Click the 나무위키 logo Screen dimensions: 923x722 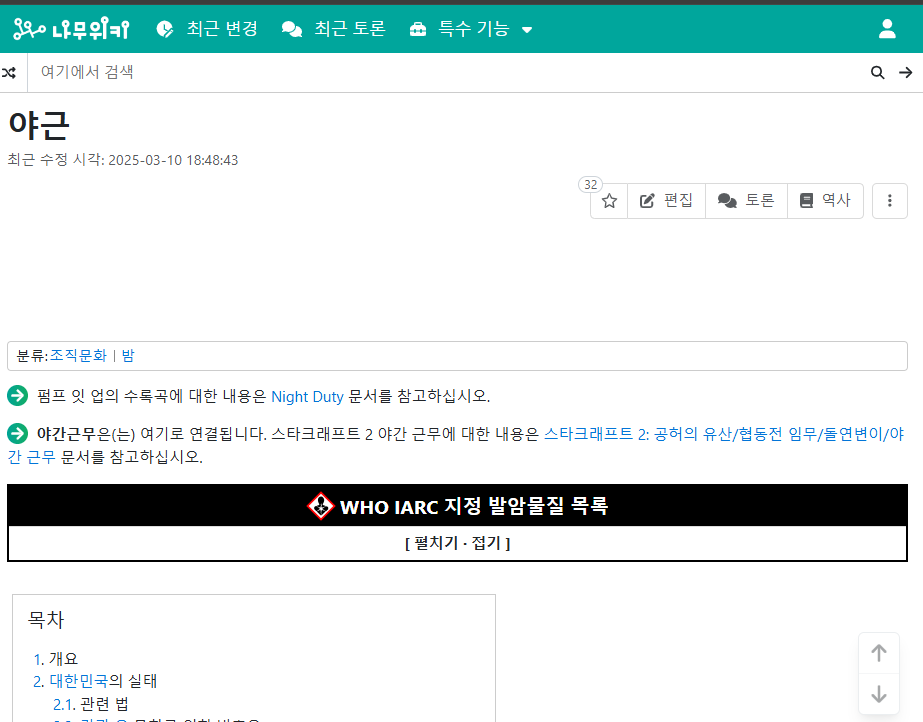pyautogui.click(x=71, y=29)
